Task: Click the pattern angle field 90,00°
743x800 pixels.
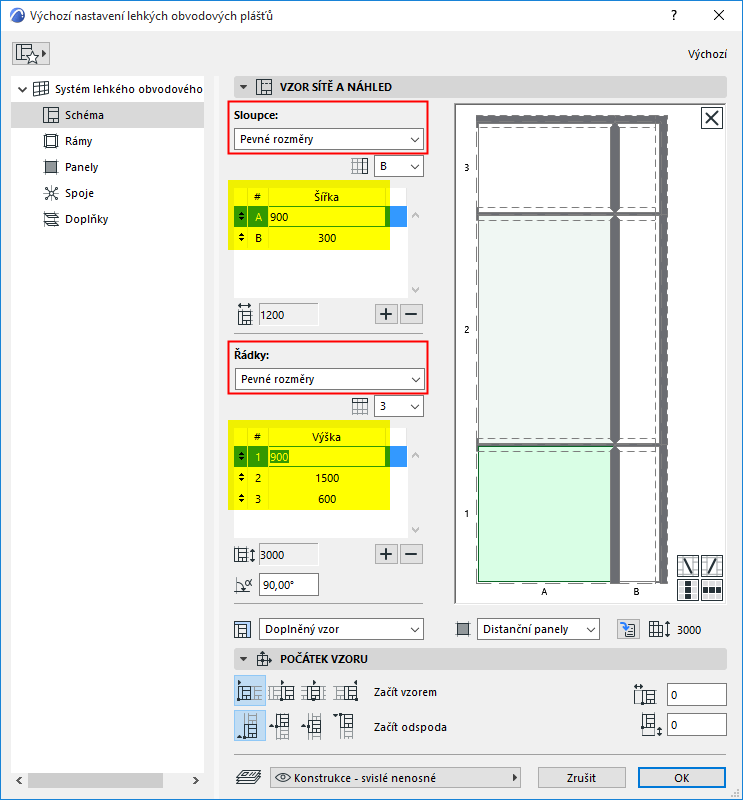Action: click(x=289, y=585)
